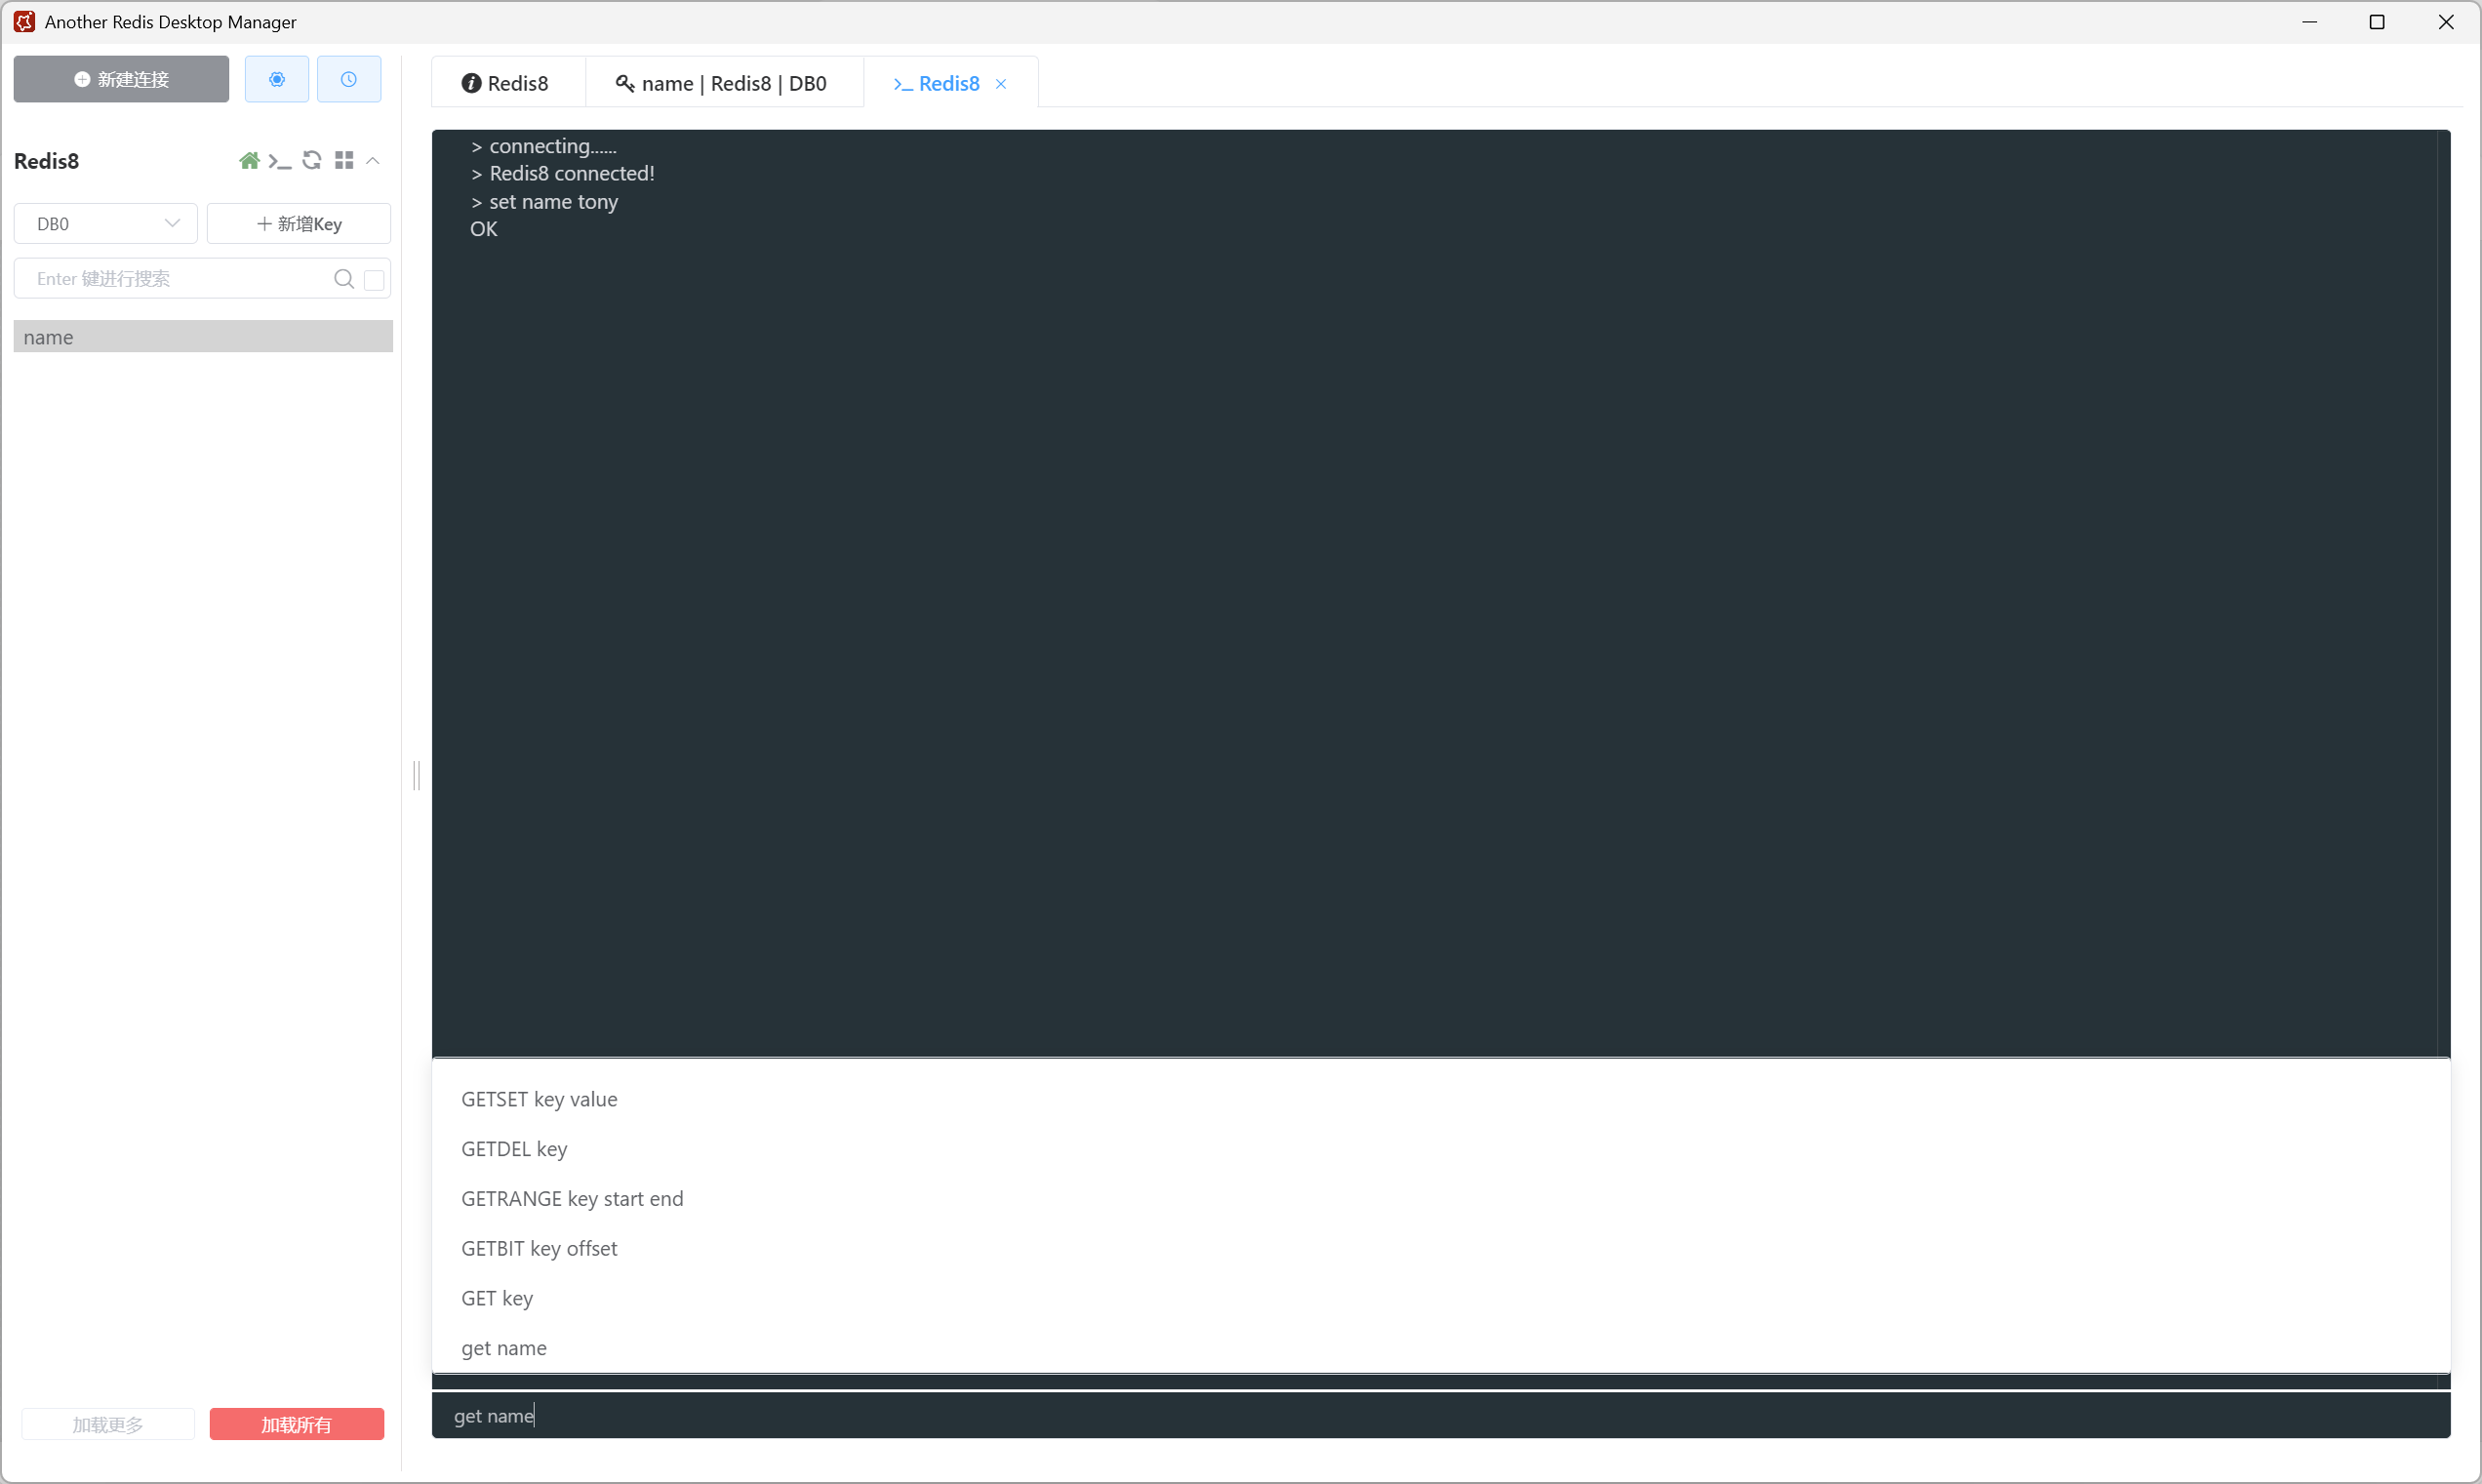The image size is (2482, 1484).
Task: Collapse the Redis8 connection chevron
Action: (x=373, y=161)
